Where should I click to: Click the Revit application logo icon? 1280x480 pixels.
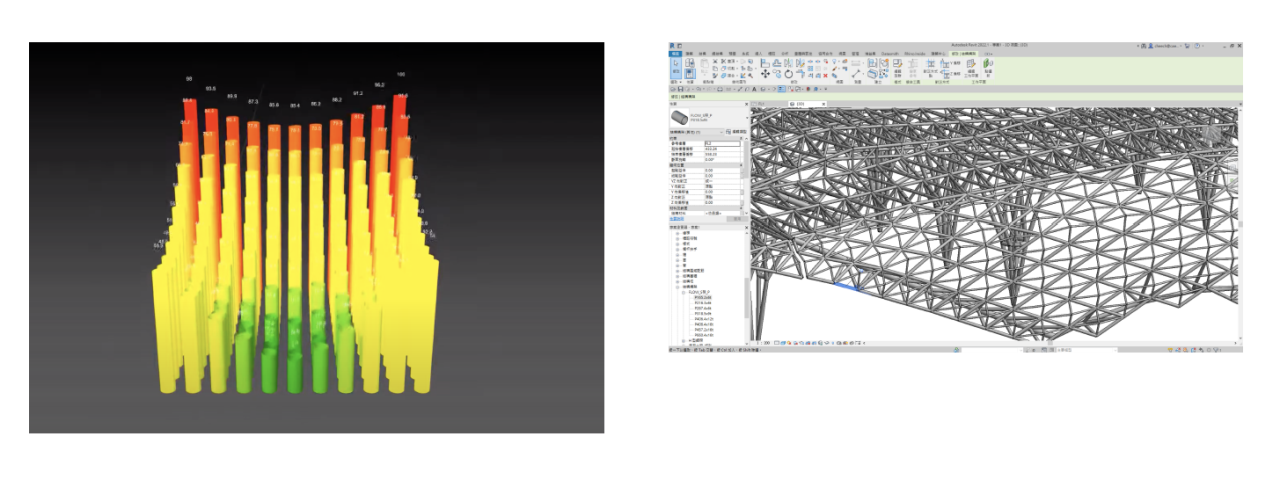(672, 45)
